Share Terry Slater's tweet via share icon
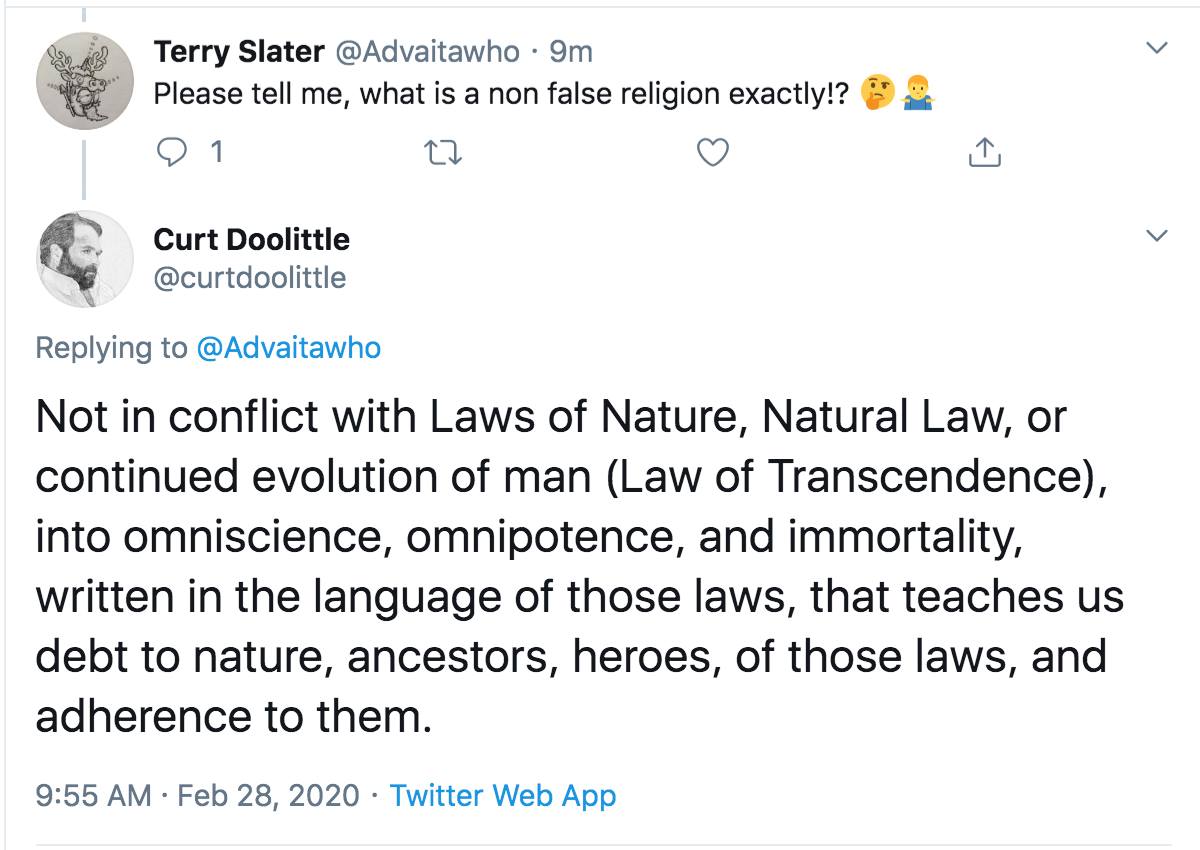 click(984, 152)
